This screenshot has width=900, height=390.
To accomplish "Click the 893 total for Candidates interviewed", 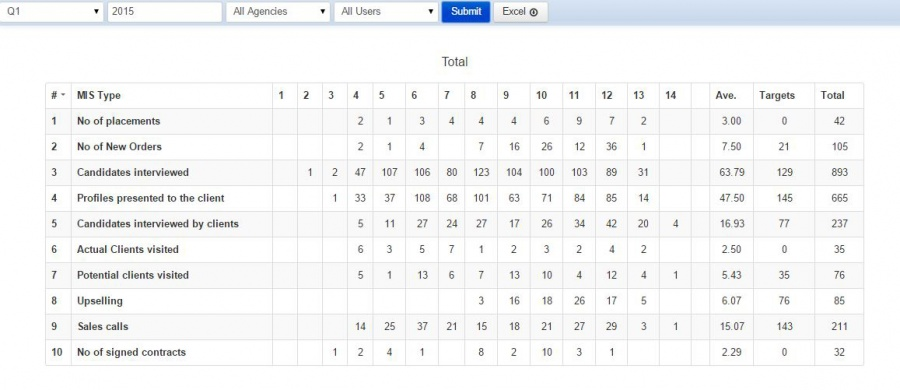I will [839, 172].
